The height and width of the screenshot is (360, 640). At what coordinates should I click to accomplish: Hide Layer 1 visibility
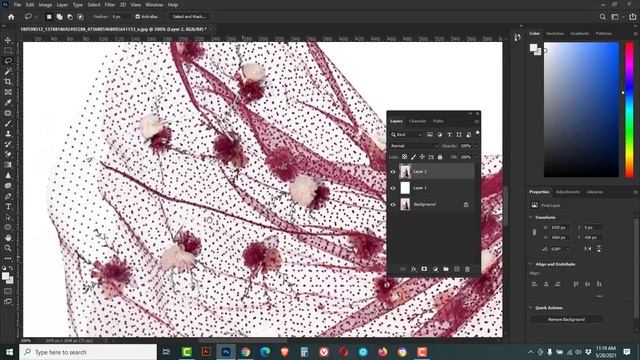pyautogui.click(x=393, y=188)
